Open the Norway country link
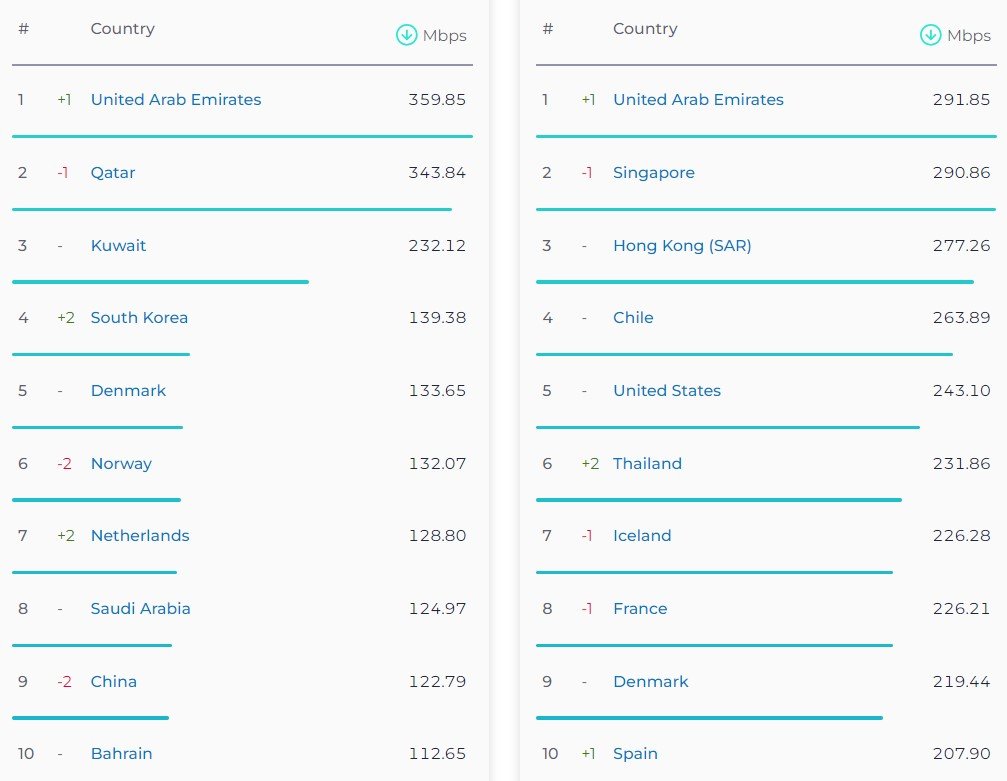1007x781 pixels. tap(121, 464)
